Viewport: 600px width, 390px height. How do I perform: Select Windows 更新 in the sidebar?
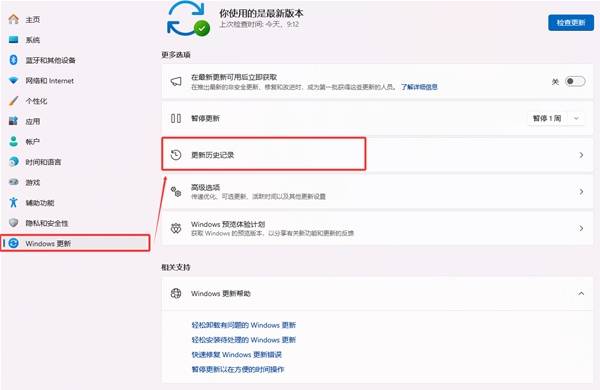point(75,243)
